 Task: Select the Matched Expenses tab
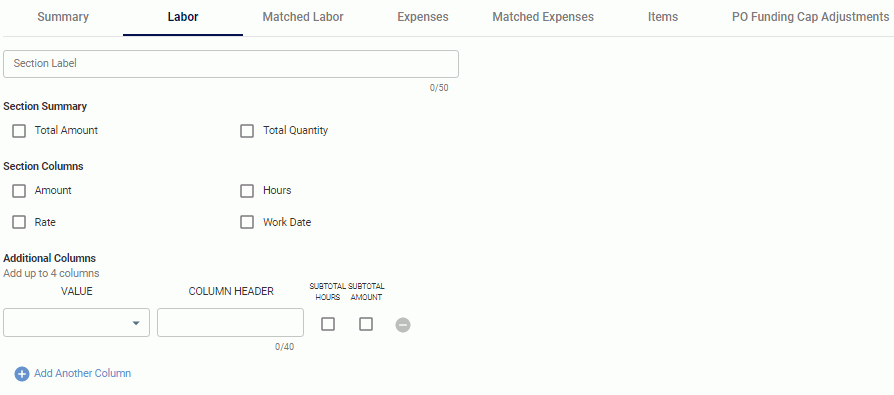click(543, 17)
